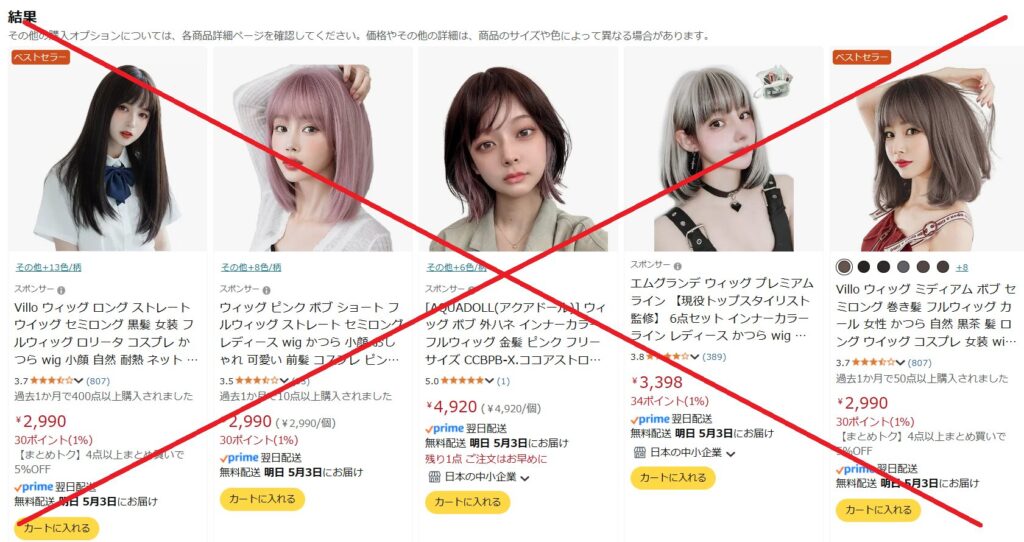This screenshot has width=1024, height=542.
Task: Click prime logo on pink bob wig listing
Action: (238, 458)
